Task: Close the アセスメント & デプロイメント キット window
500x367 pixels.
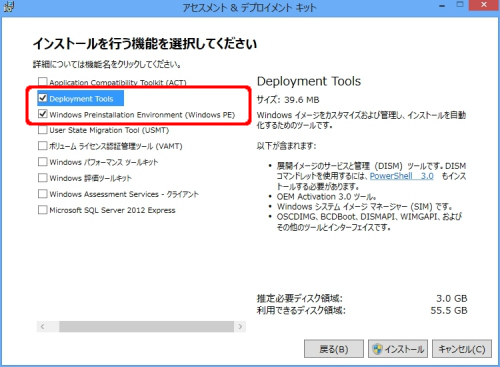Action: [484, 5]
